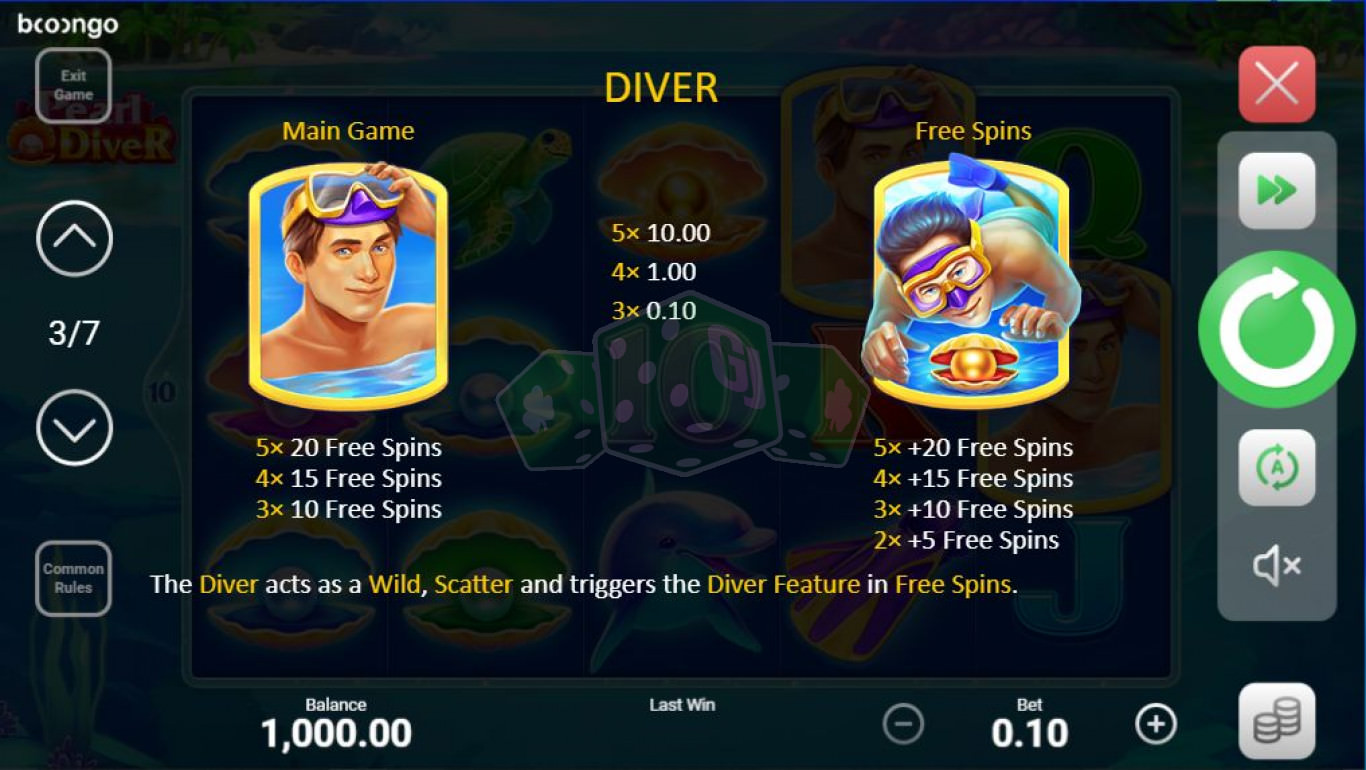Click the 1,000.00 balance display
The height and width of the screenshot is (770, 1366).
point(336,733)
